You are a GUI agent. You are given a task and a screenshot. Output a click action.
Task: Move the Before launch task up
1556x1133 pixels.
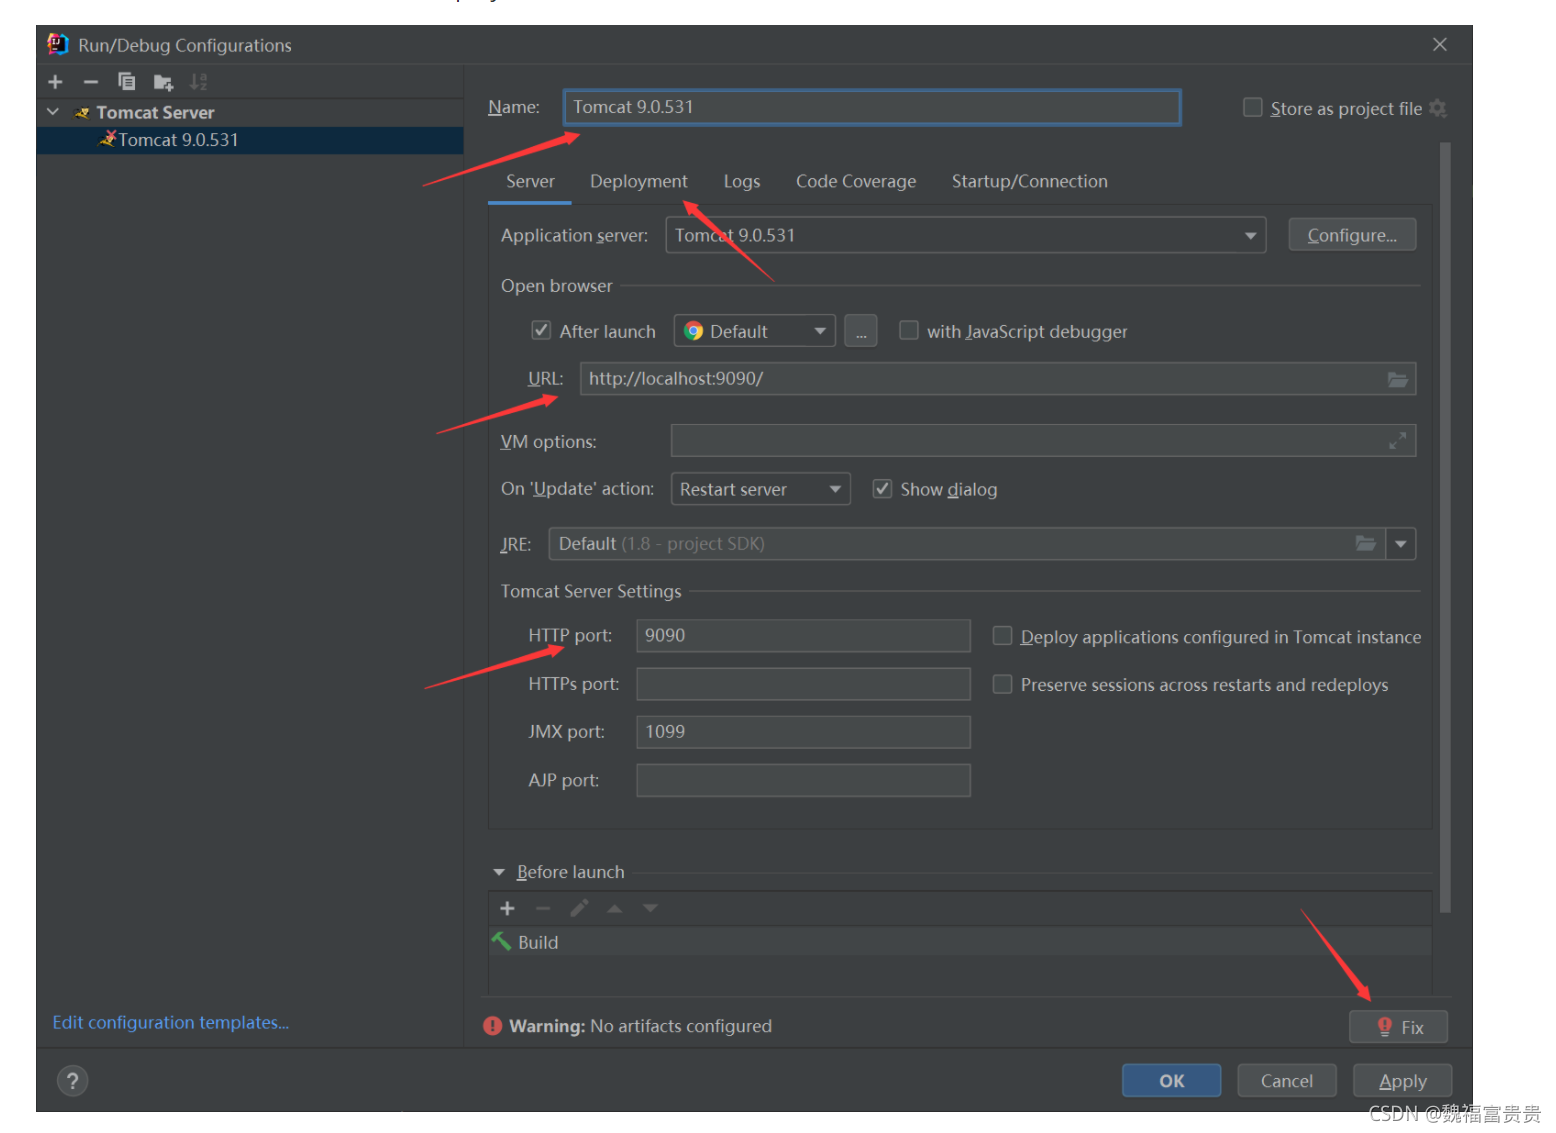tap(615, 908)
